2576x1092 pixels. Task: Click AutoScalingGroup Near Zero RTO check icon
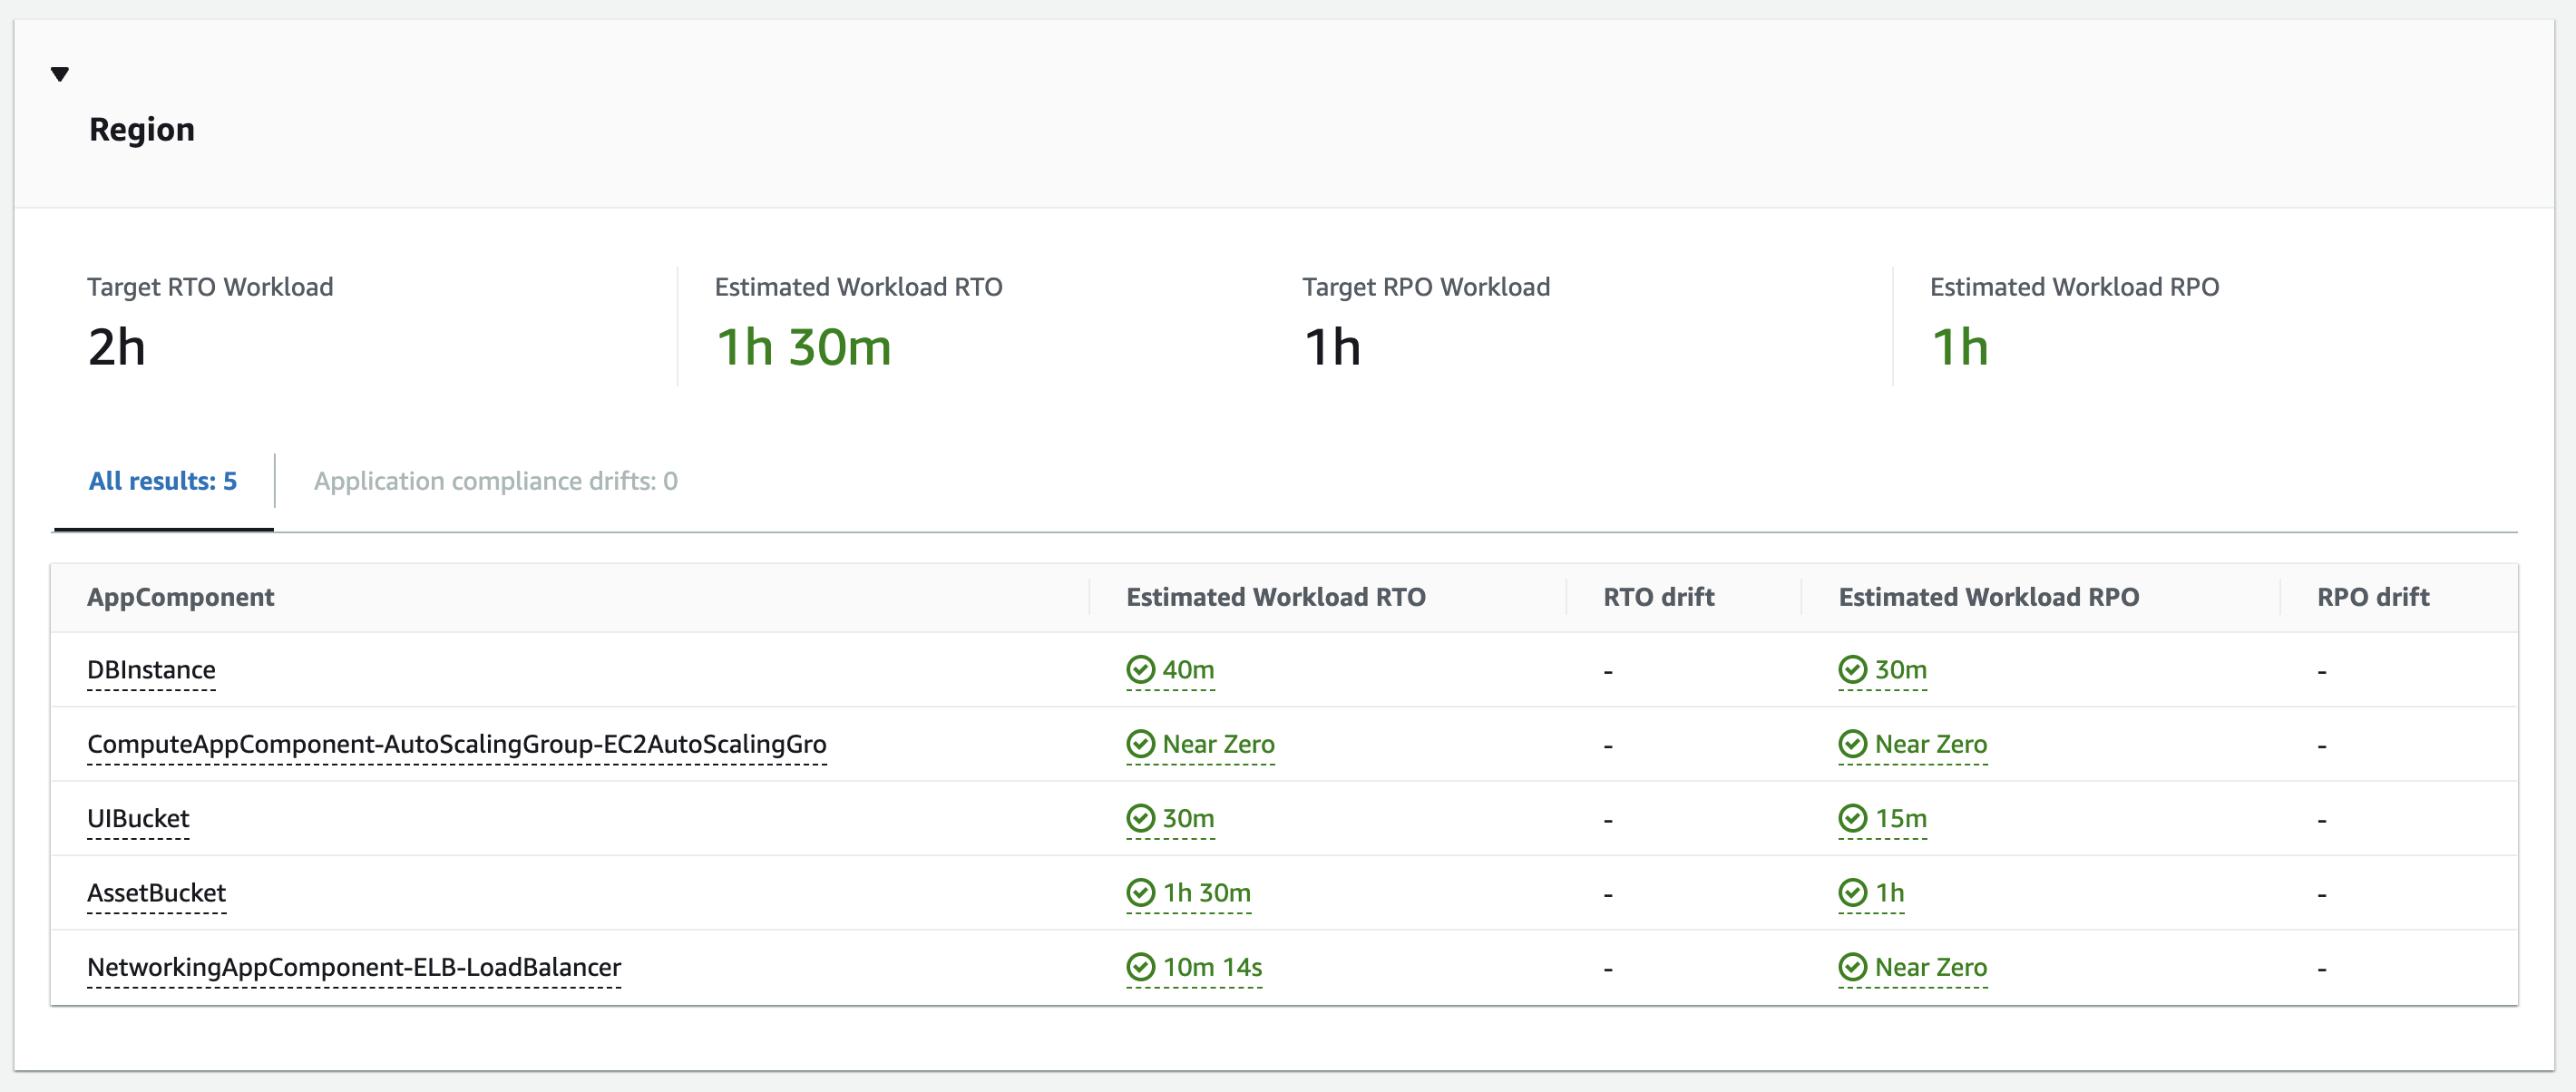pos(1140,744)
